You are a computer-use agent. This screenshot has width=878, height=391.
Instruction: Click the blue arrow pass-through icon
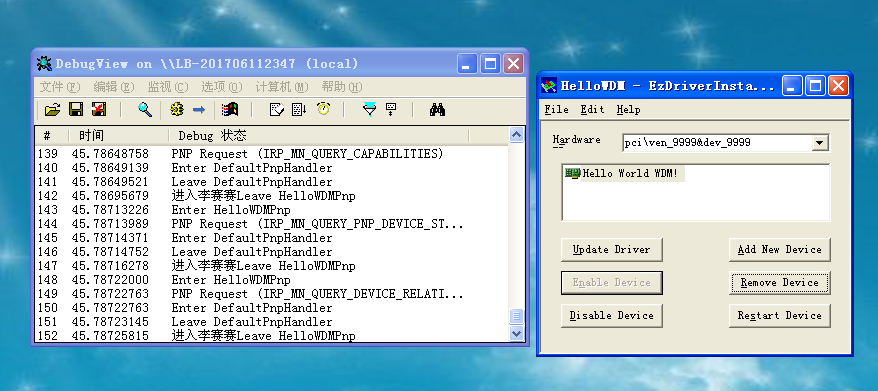[x=199, y=110]
